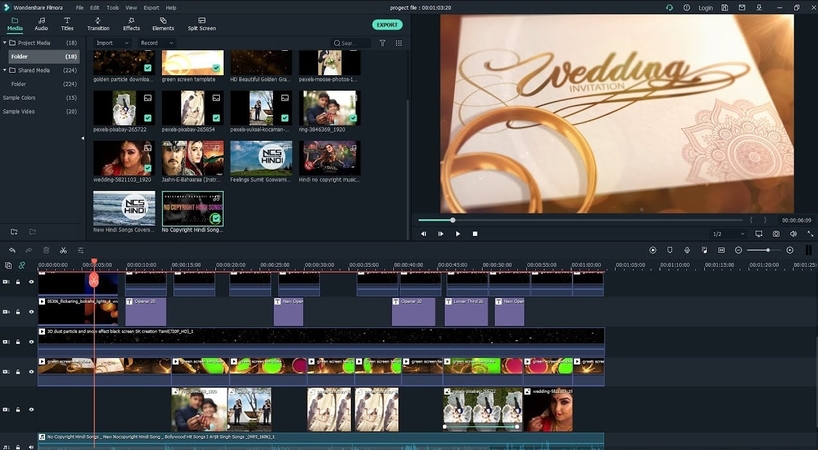Open the Export menu
The width and height of the screenshot is (818, 450).
151,8
